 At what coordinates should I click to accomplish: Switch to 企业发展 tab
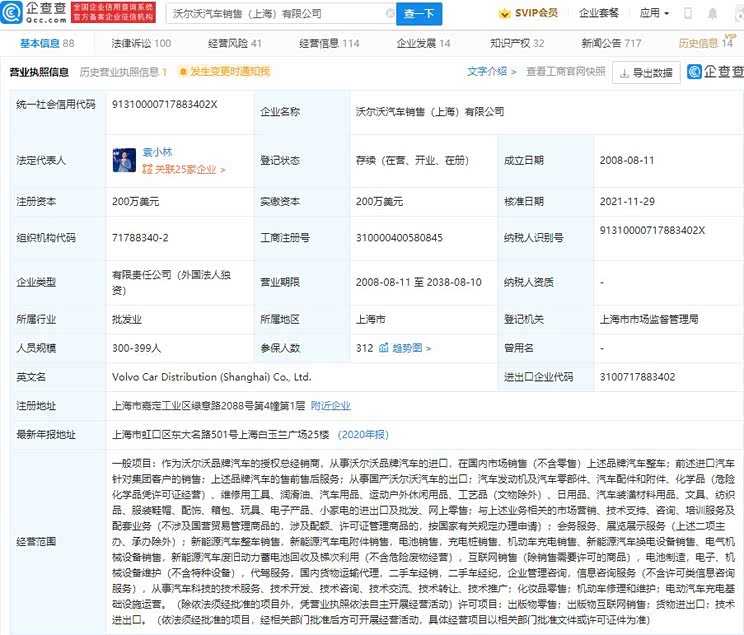[x=423, y=43]
